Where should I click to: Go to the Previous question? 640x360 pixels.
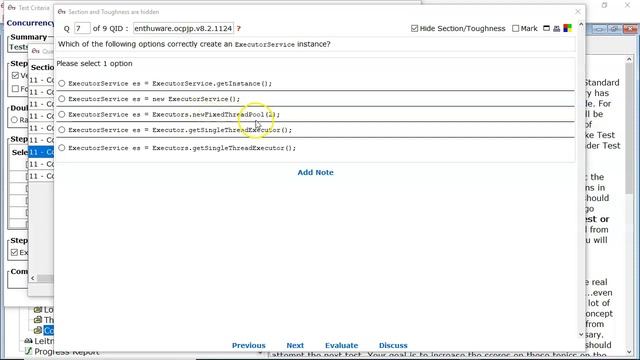pyautogui.click(x=249, y=345)
